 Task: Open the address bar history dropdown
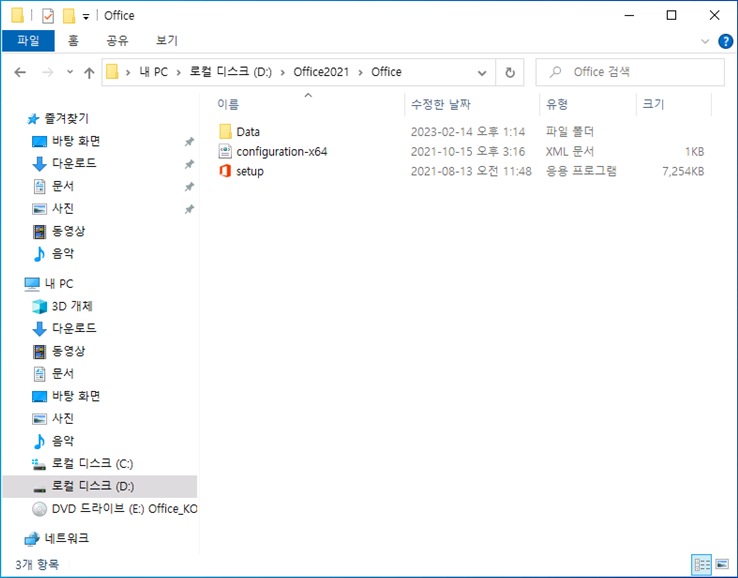click(x=482, y=72)
